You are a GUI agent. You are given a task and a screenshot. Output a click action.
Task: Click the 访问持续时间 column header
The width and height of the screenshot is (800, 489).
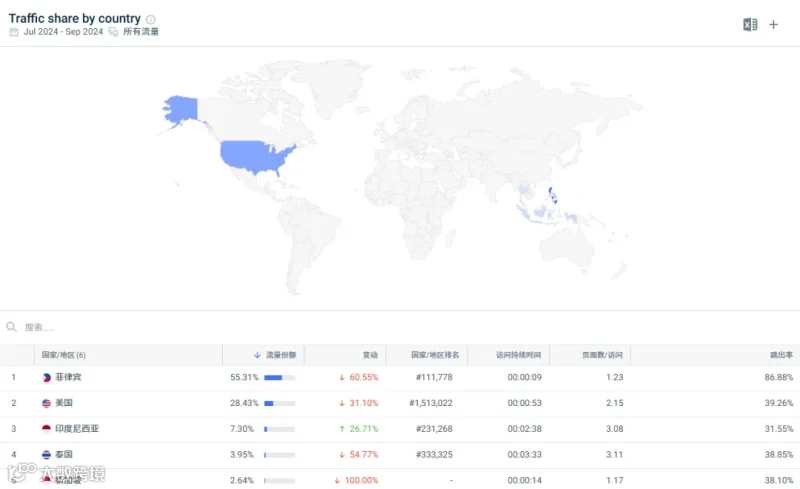click(518, 355)
